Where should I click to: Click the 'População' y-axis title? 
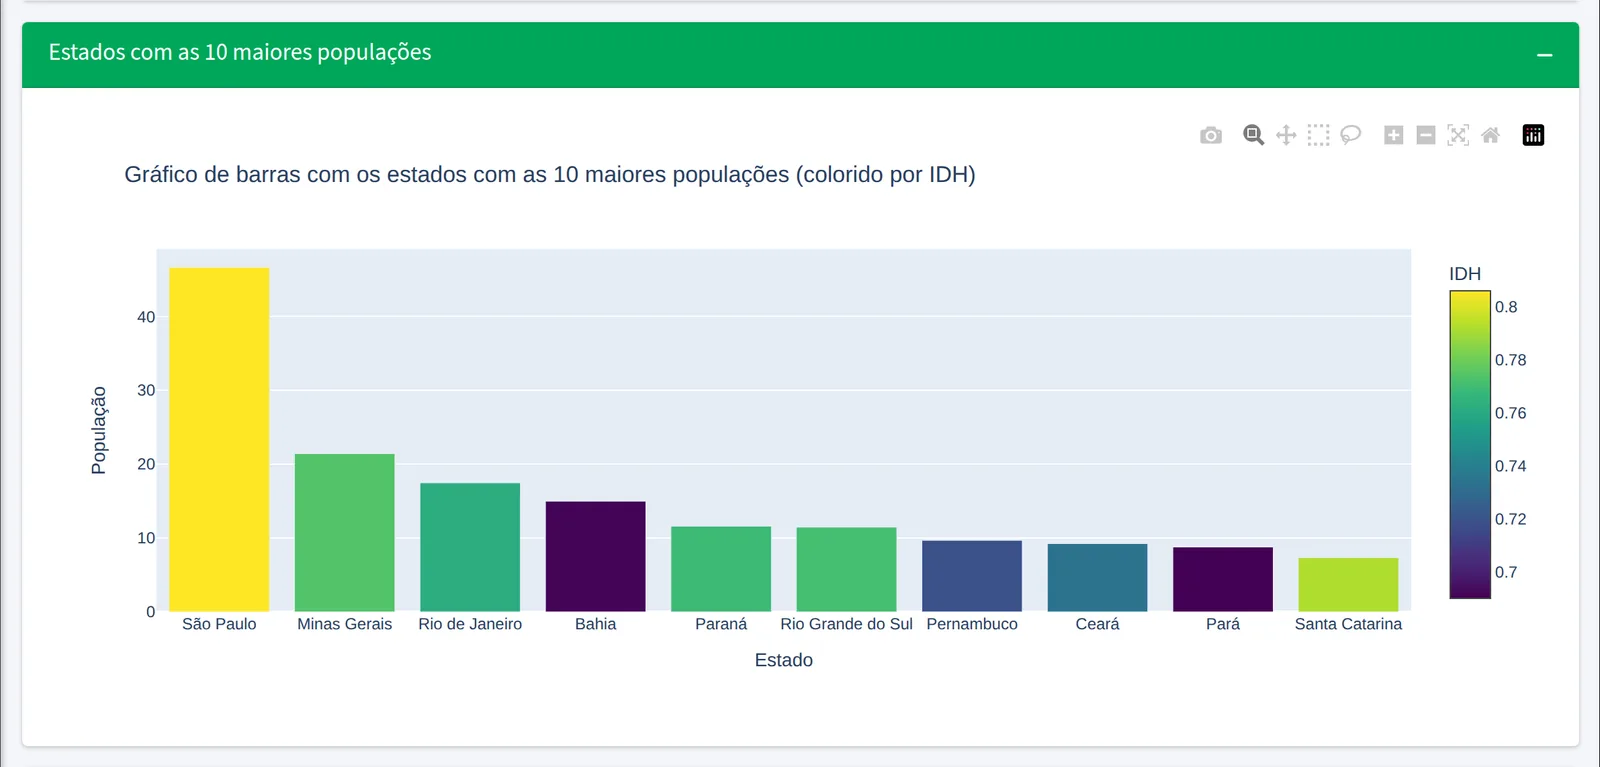98,430
